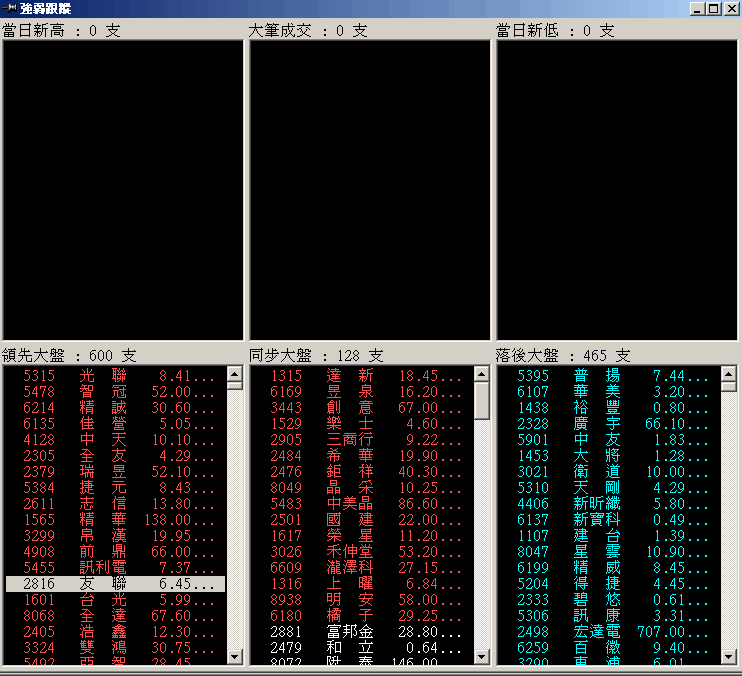Select stock 1565 priced 138.00
The image size is (742, 676).
(115, 520)
